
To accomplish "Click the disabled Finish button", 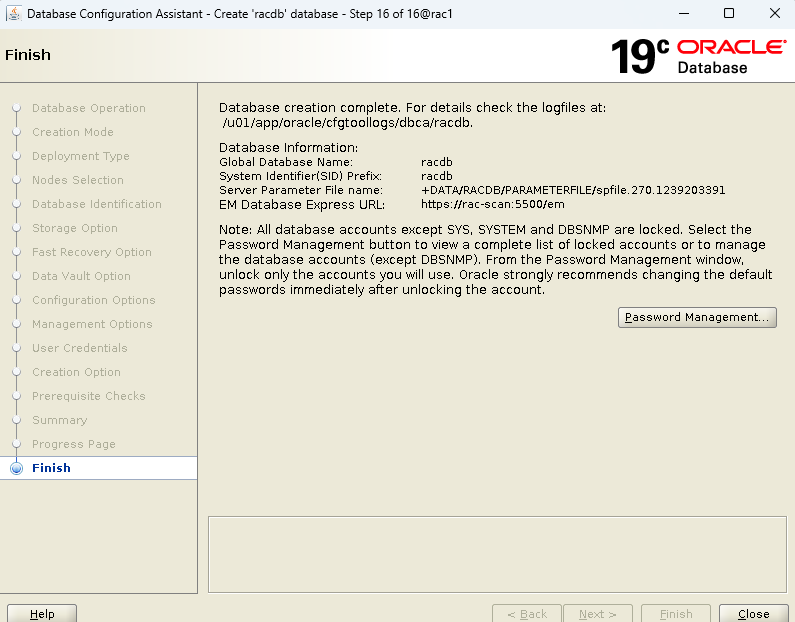I will pos(676,613).
